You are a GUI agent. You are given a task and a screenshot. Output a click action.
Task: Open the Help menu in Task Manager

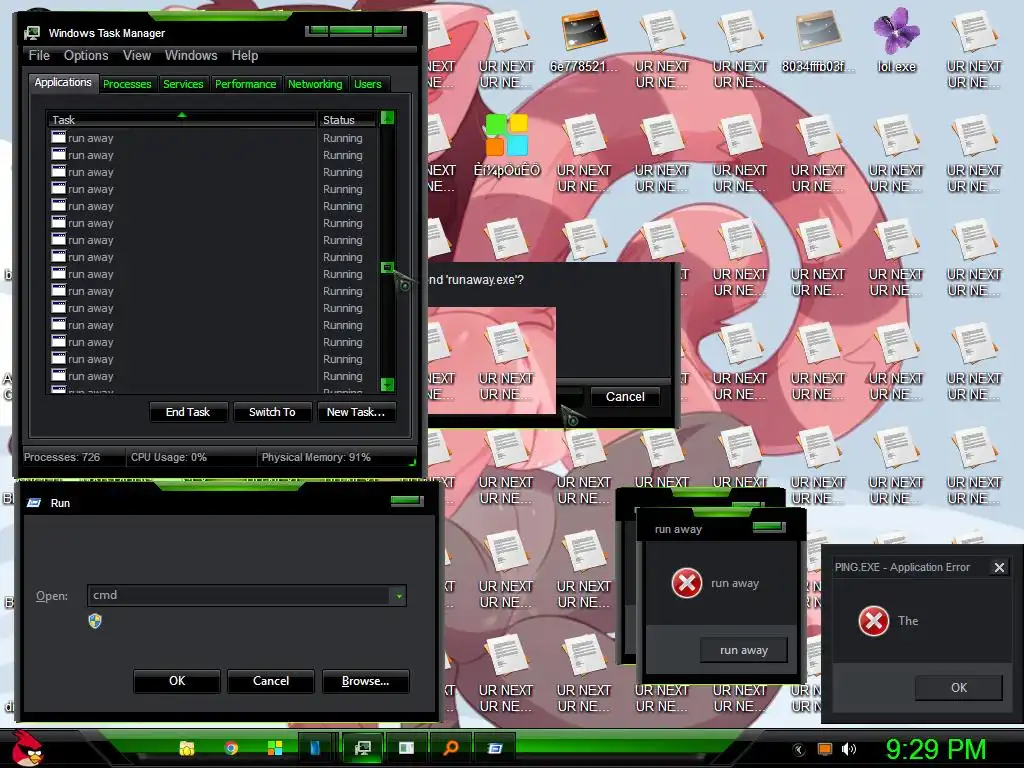click(245, 56)
